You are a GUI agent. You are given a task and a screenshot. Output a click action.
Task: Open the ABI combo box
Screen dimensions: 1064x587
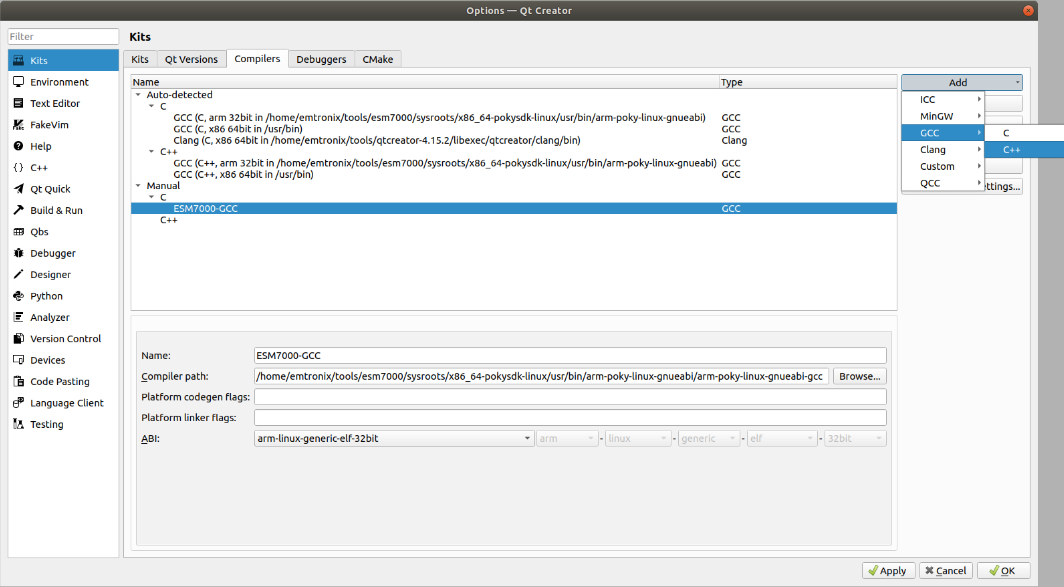pyautogui.click(x=394, y=438)
